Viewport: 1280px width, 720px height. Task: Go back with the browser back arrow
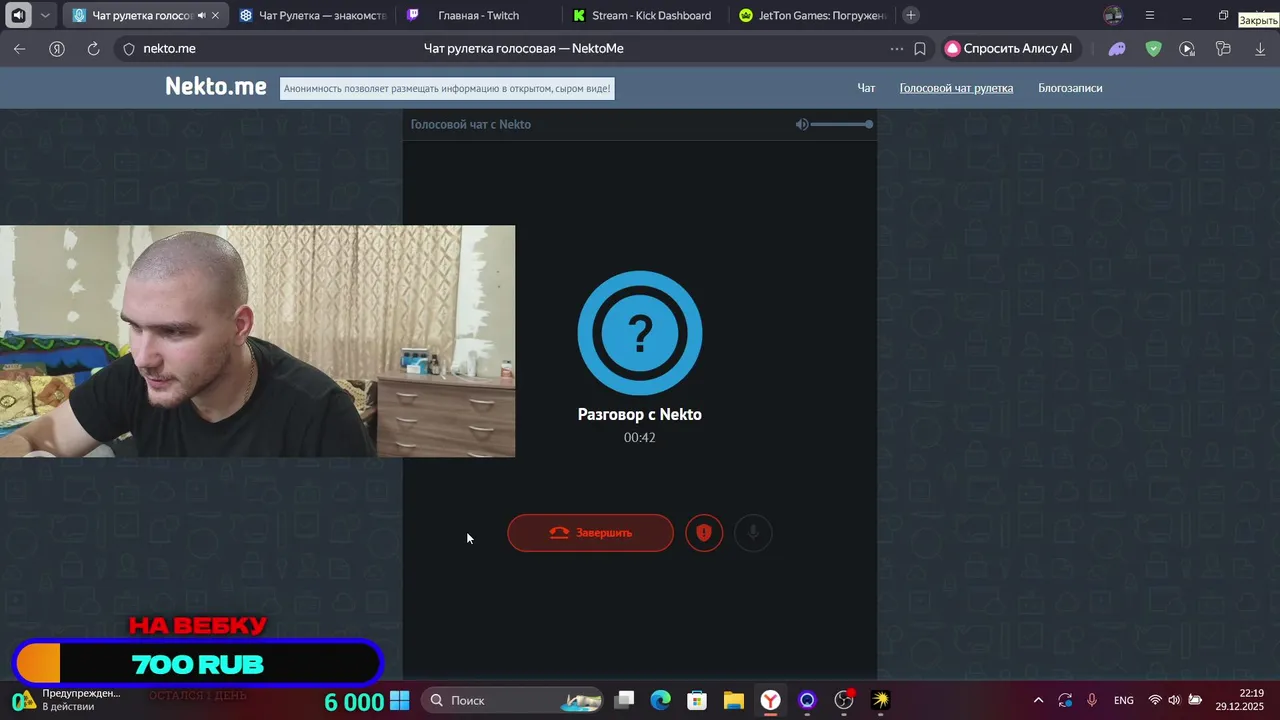20,48
